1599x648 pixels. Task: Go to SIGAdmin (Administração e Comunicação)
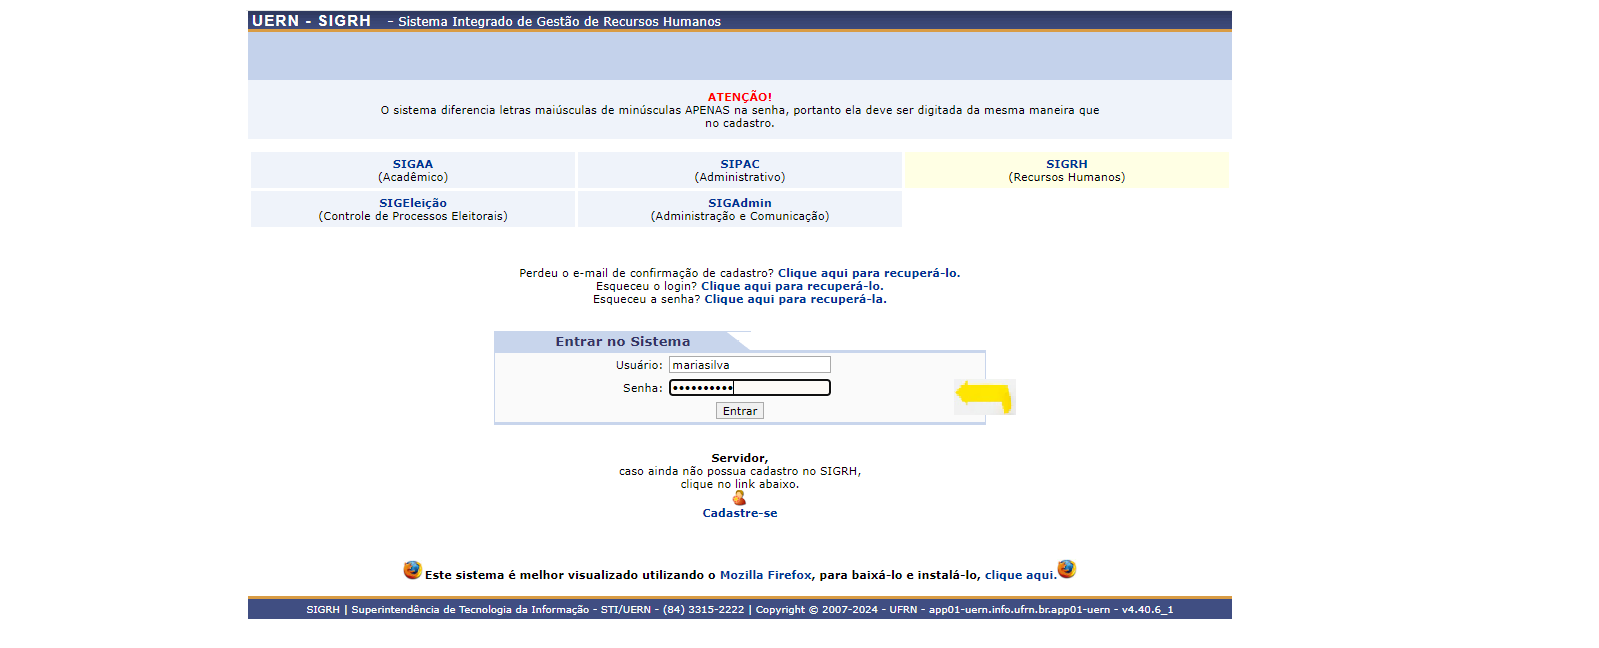coord(740,209)
